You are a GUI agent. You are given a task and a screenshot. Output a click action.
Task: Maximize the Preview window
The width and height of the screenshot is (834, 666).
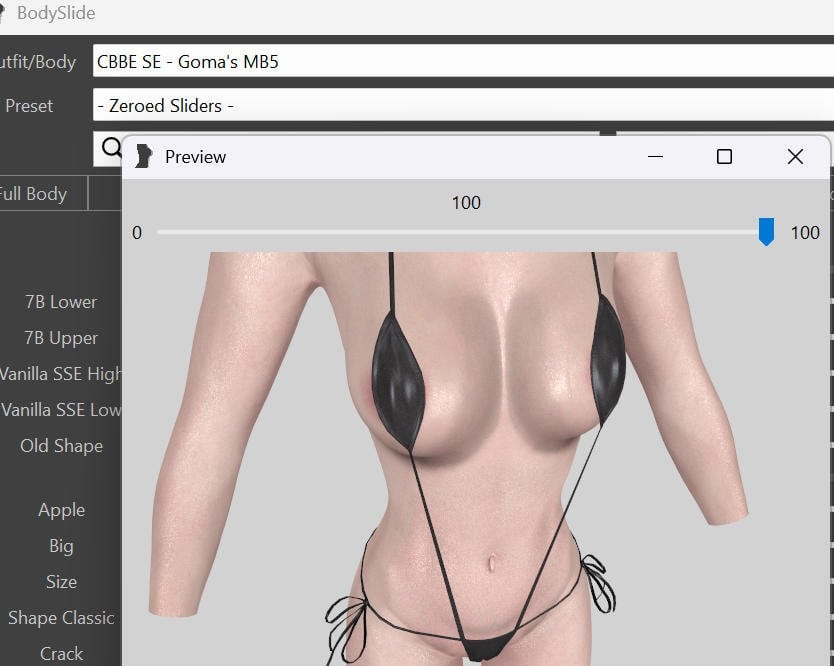[724, 156]
